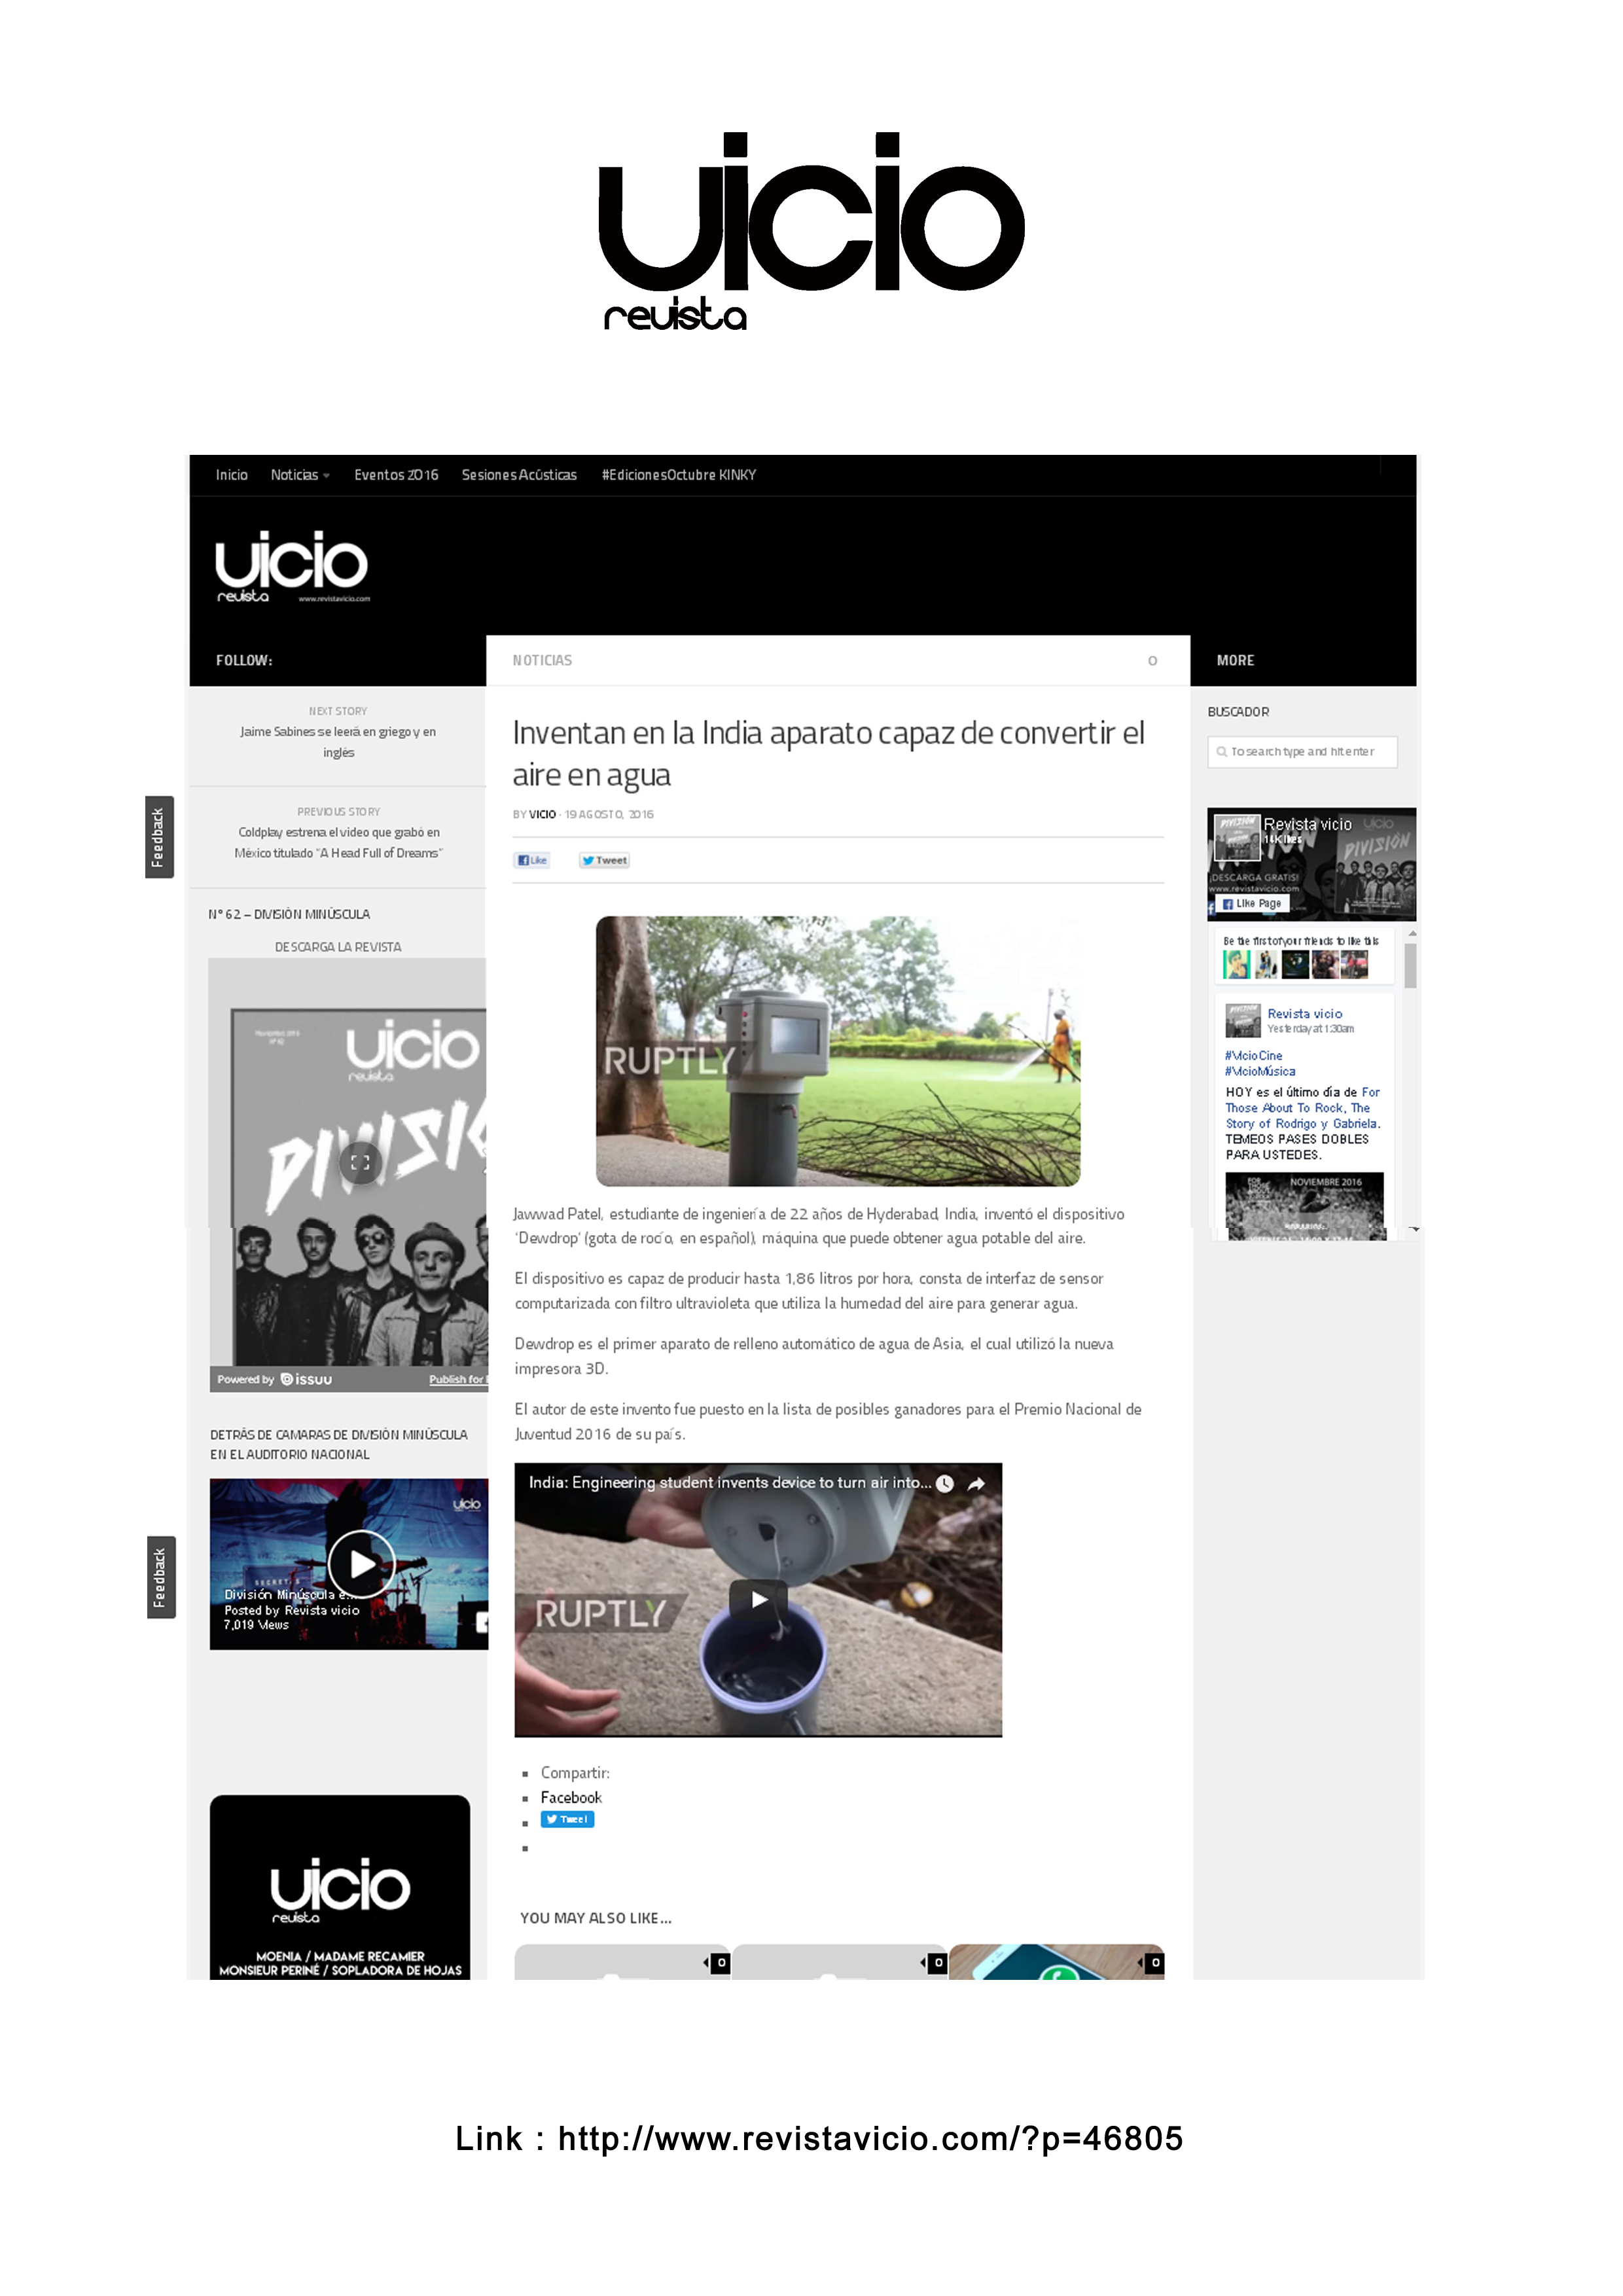Click scroll-up arrow of Facebook widget
The height and width of the screenshot is (2296, 1623).
1412,933
